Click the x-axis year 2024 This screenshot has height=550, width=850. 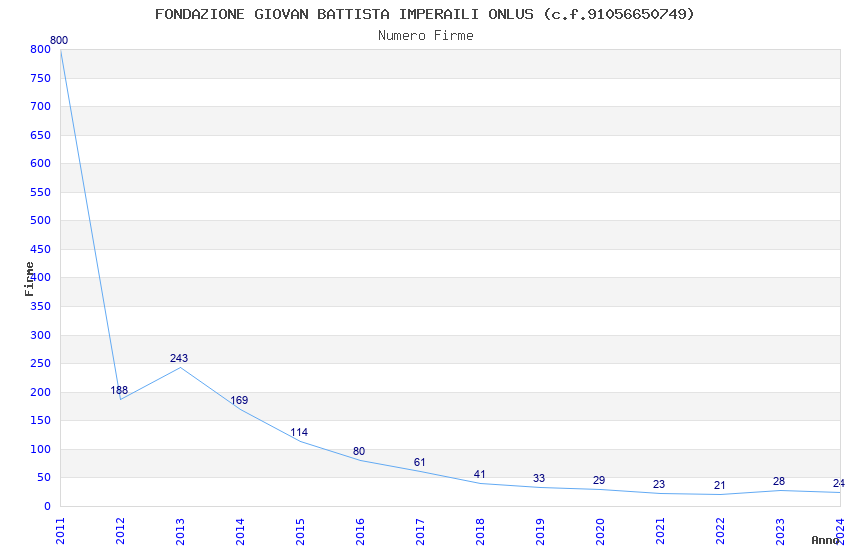coord(840,531)
